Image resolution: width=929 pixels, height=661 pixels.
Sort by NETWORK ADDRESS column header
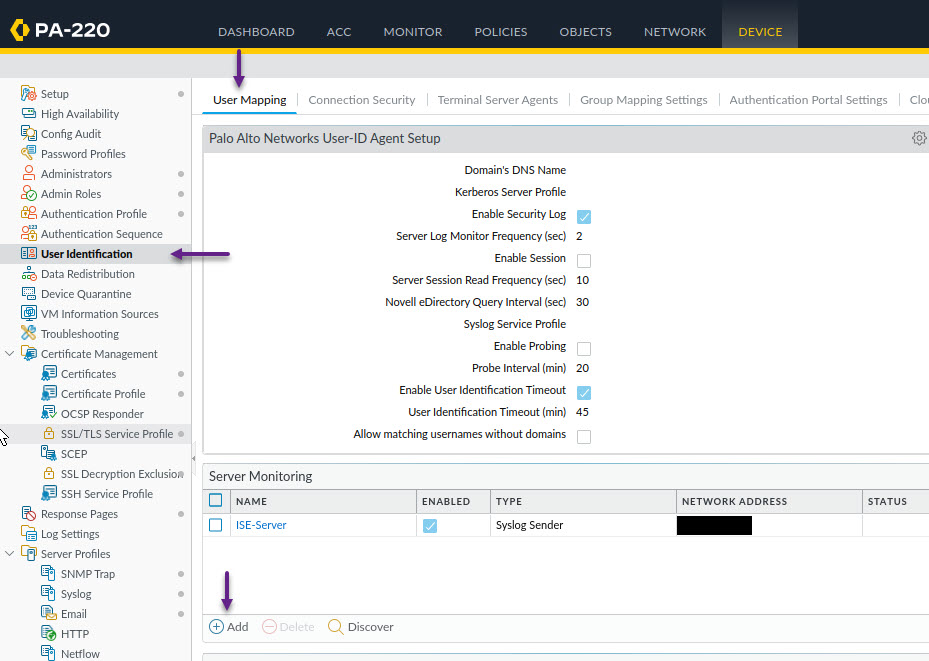(769, 501)
